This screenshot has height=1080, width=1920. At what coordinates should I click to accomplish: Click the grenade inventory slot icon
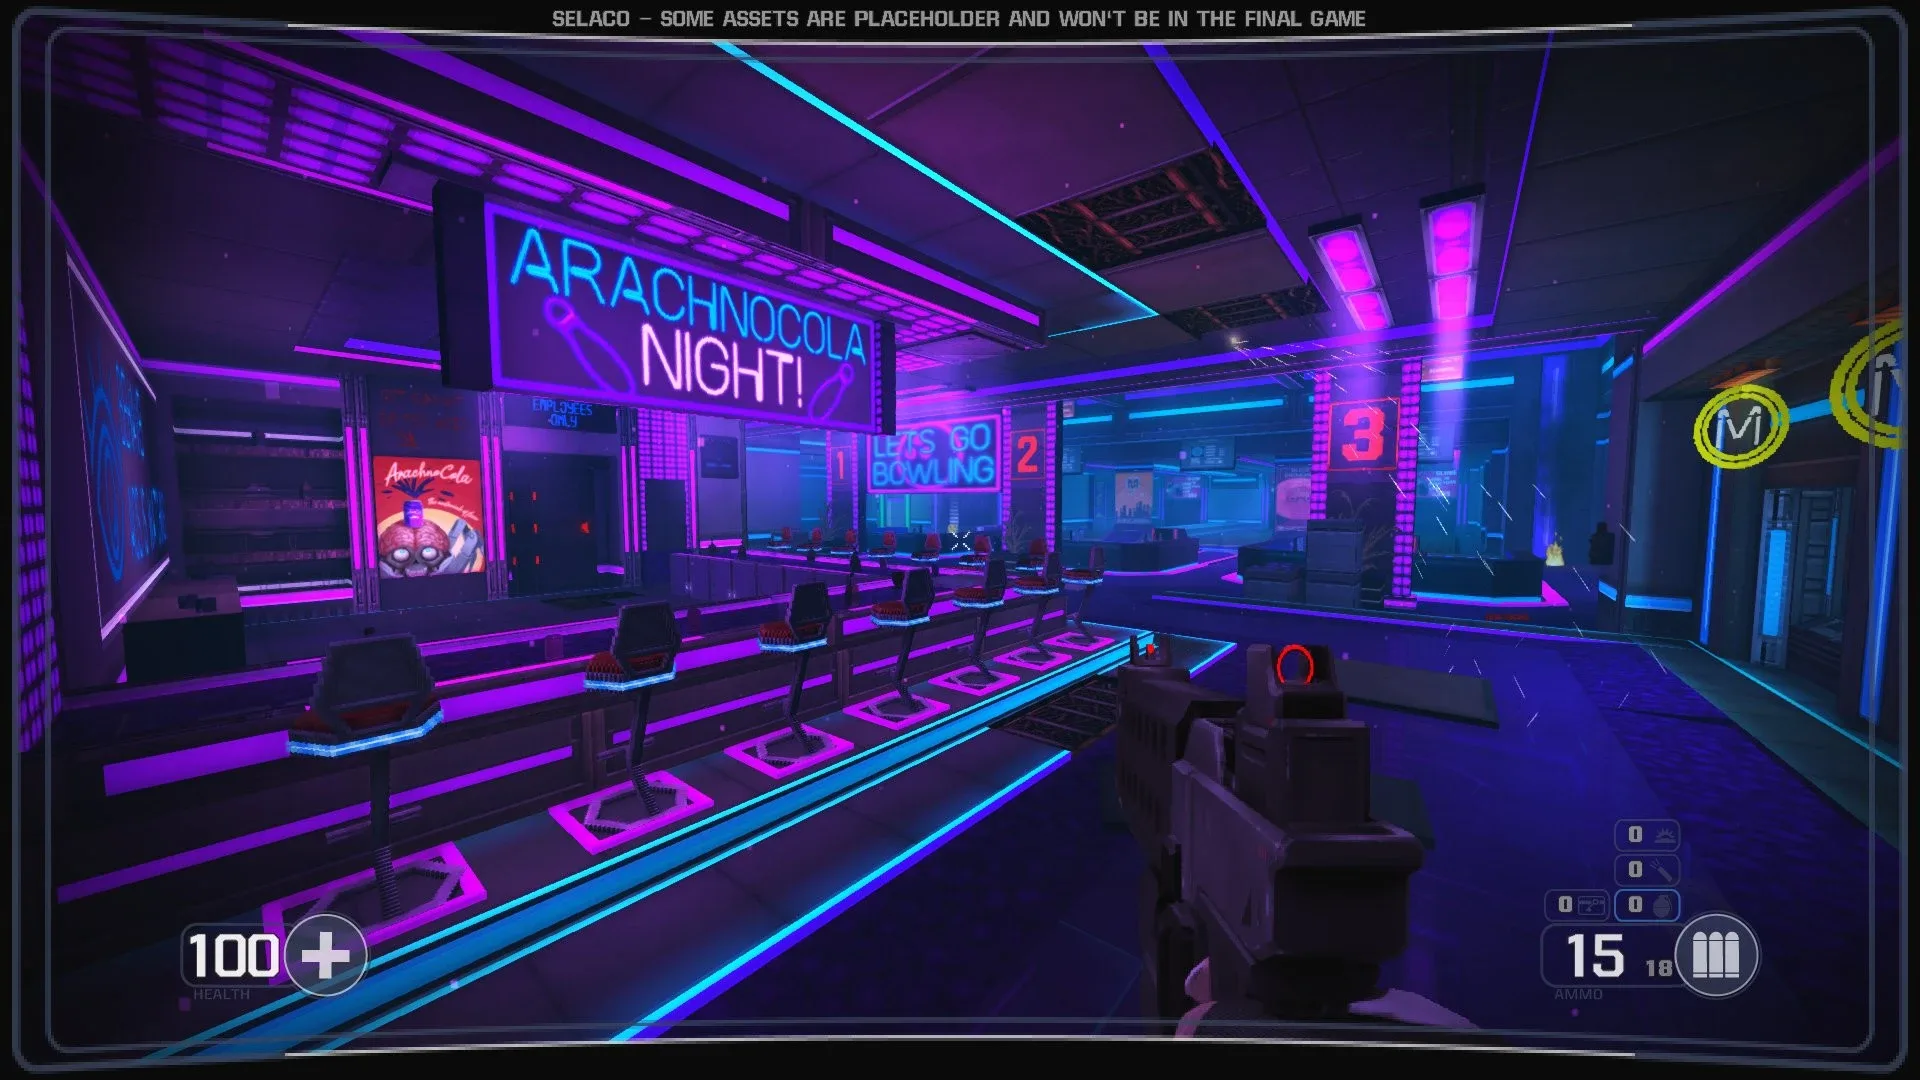1662,906
